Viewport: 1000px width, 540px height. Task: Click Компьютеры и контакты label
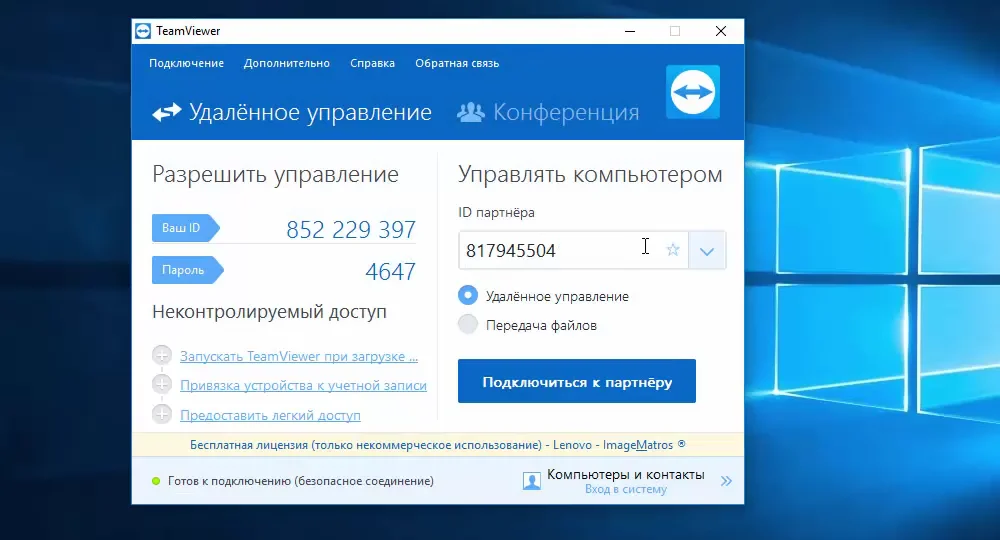pos(626,474)
